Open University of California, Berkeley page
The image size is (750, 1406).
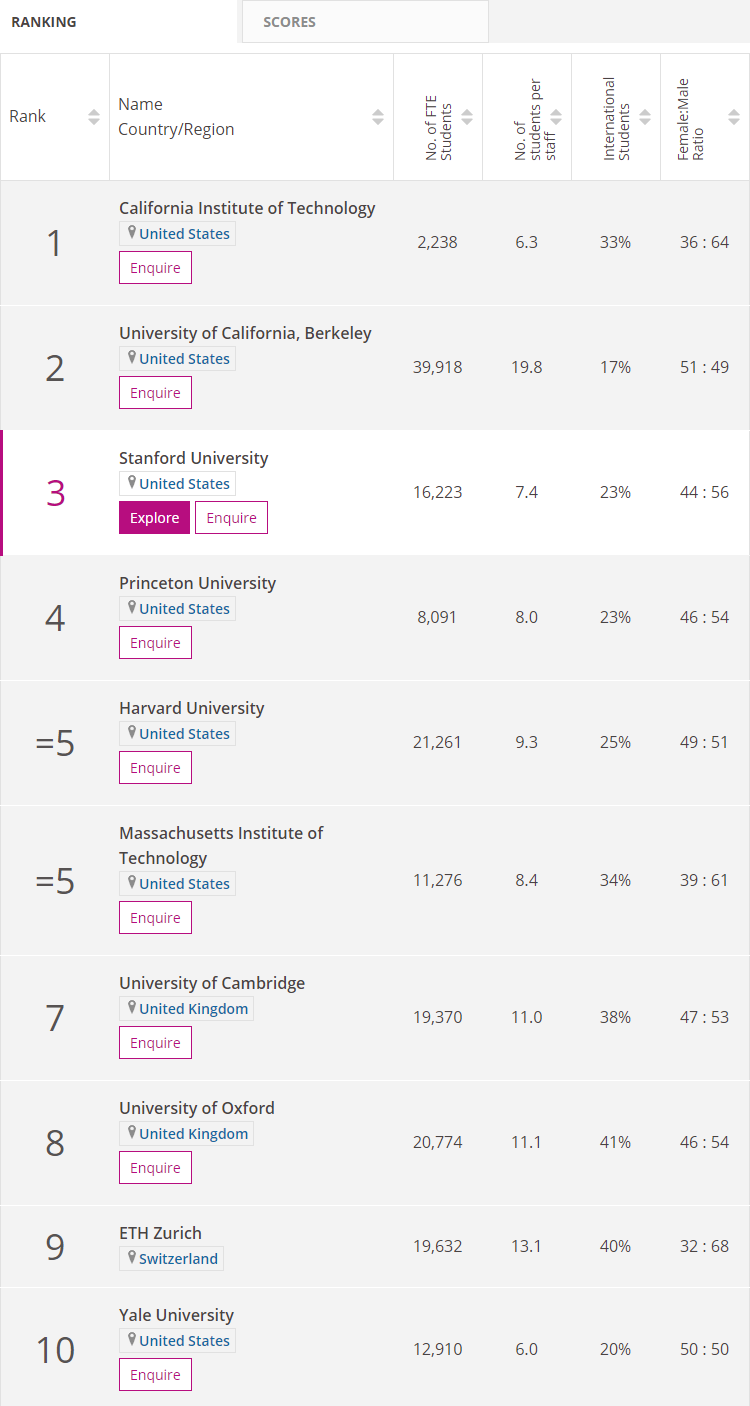tap(245, 333)
